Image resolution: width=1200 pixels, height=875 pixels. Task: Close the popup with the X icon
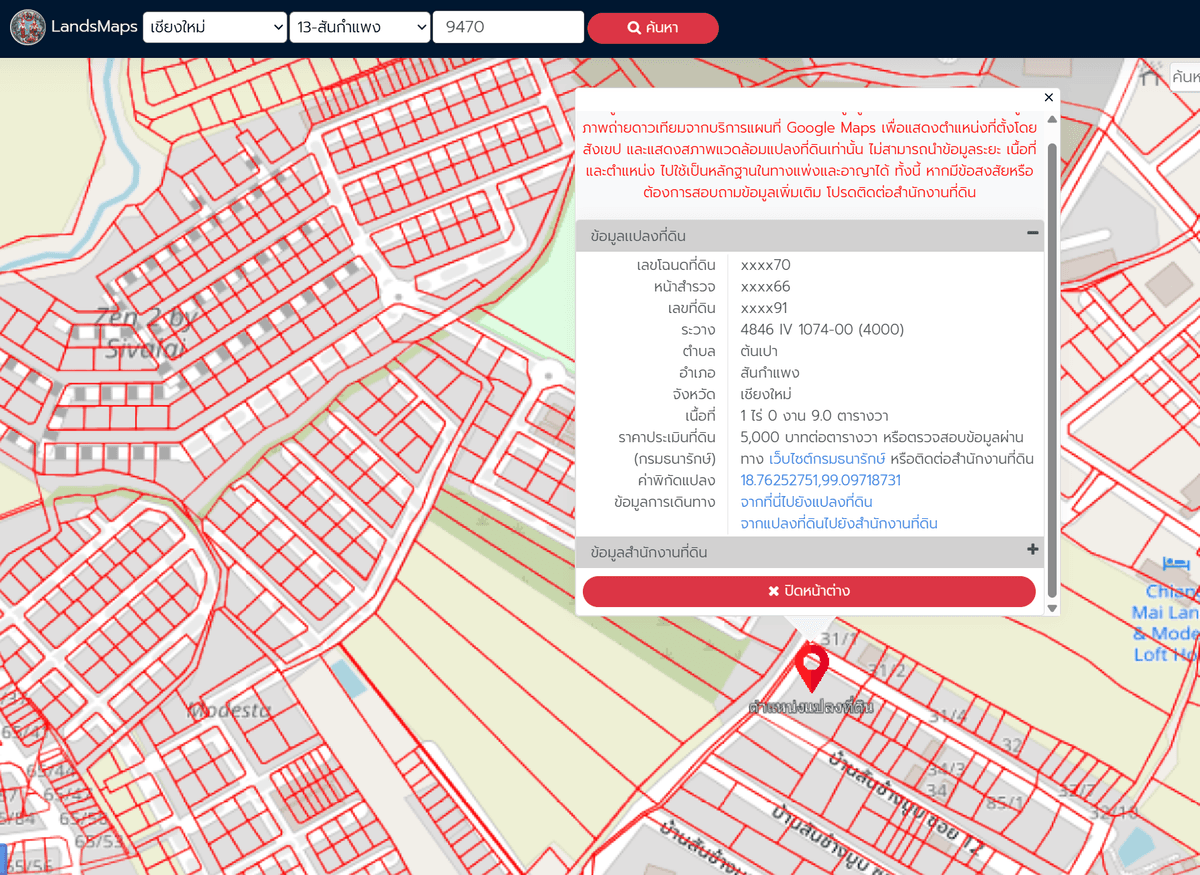(1048, 97)
